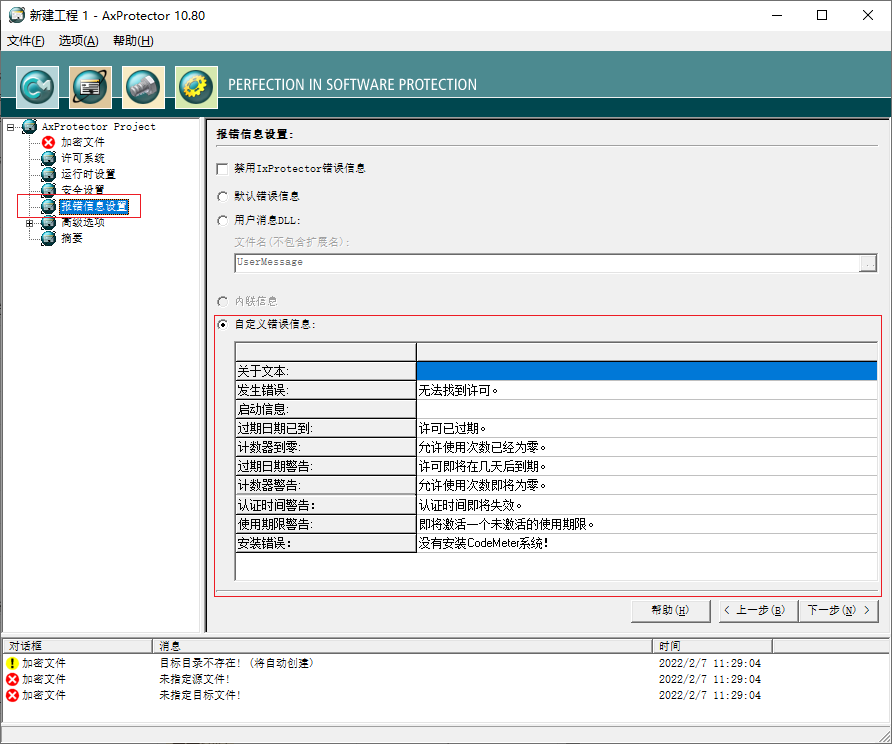This screenshot has width=892, height=744.
Task: Click the UserMessage file name input field
Action: click(547, 263)
